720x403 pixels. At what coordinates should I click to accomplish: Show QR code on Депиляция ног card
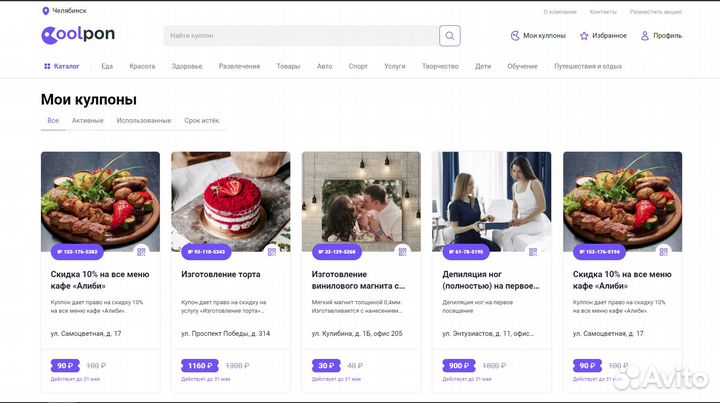(x=533, y=252)
